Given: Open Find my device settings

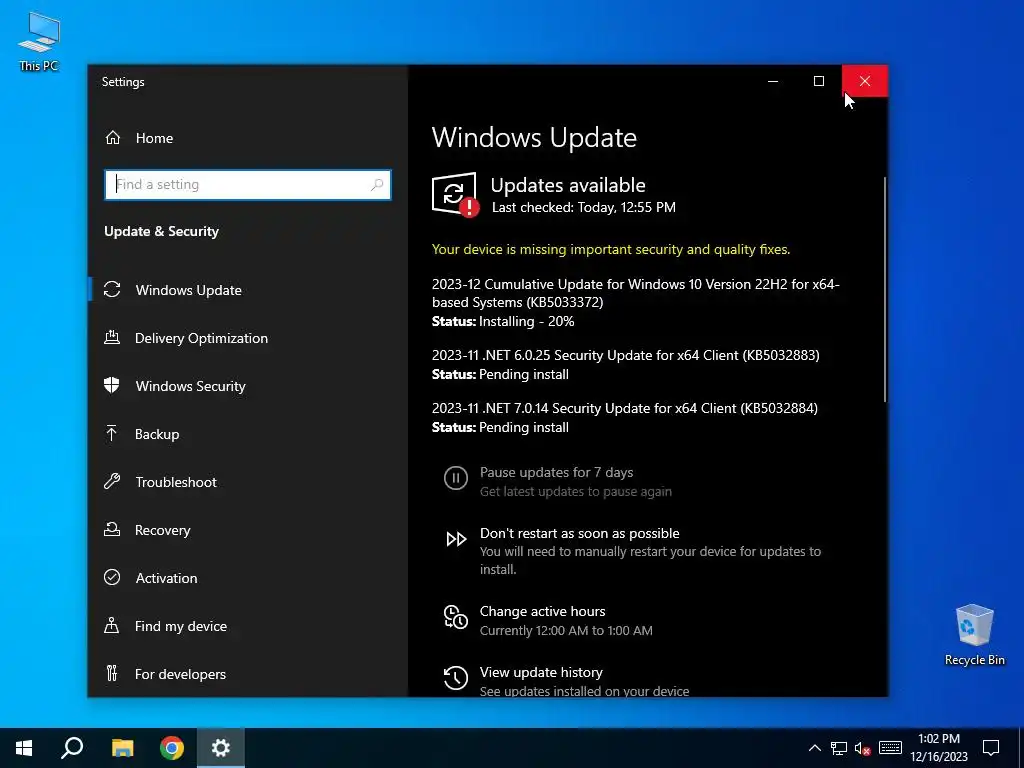Looking at the screenshot, I should pos(248,626).
